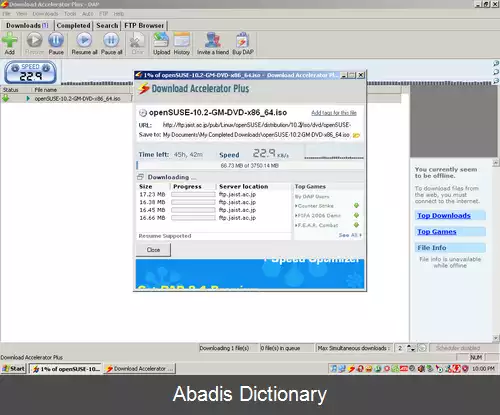Click the lightning logo in the dialog header
This screenshot has width=500, height=415.
pos(144,89)
